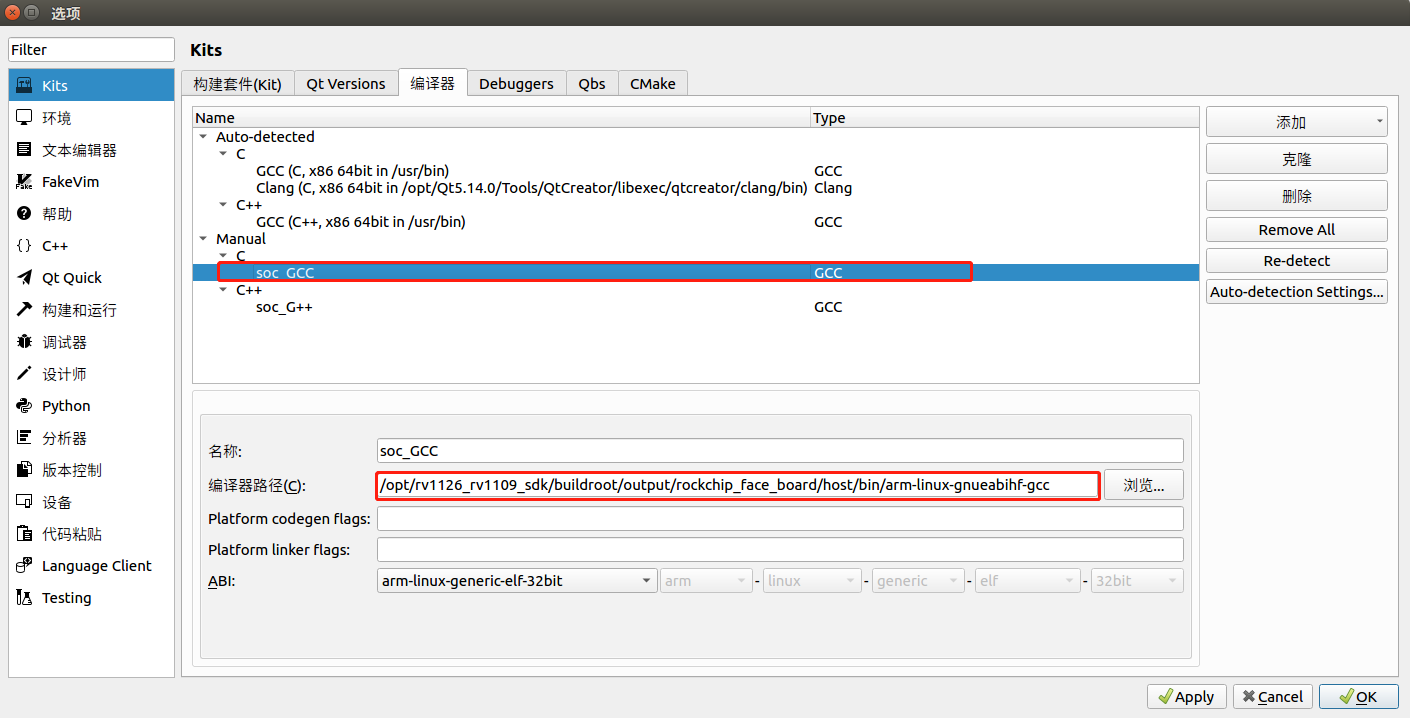Click the 克隆 button

tap(1296, 158)
